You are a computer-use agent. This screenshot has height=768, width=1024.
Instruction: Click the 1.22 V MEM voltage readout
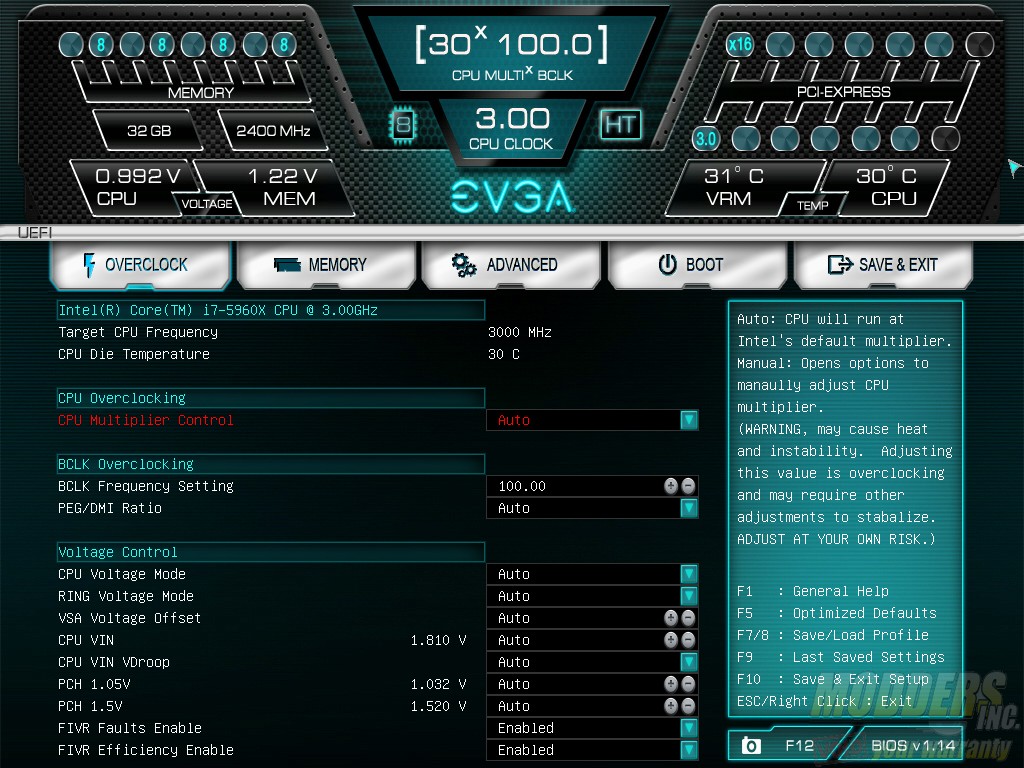[x=284, y=187]
